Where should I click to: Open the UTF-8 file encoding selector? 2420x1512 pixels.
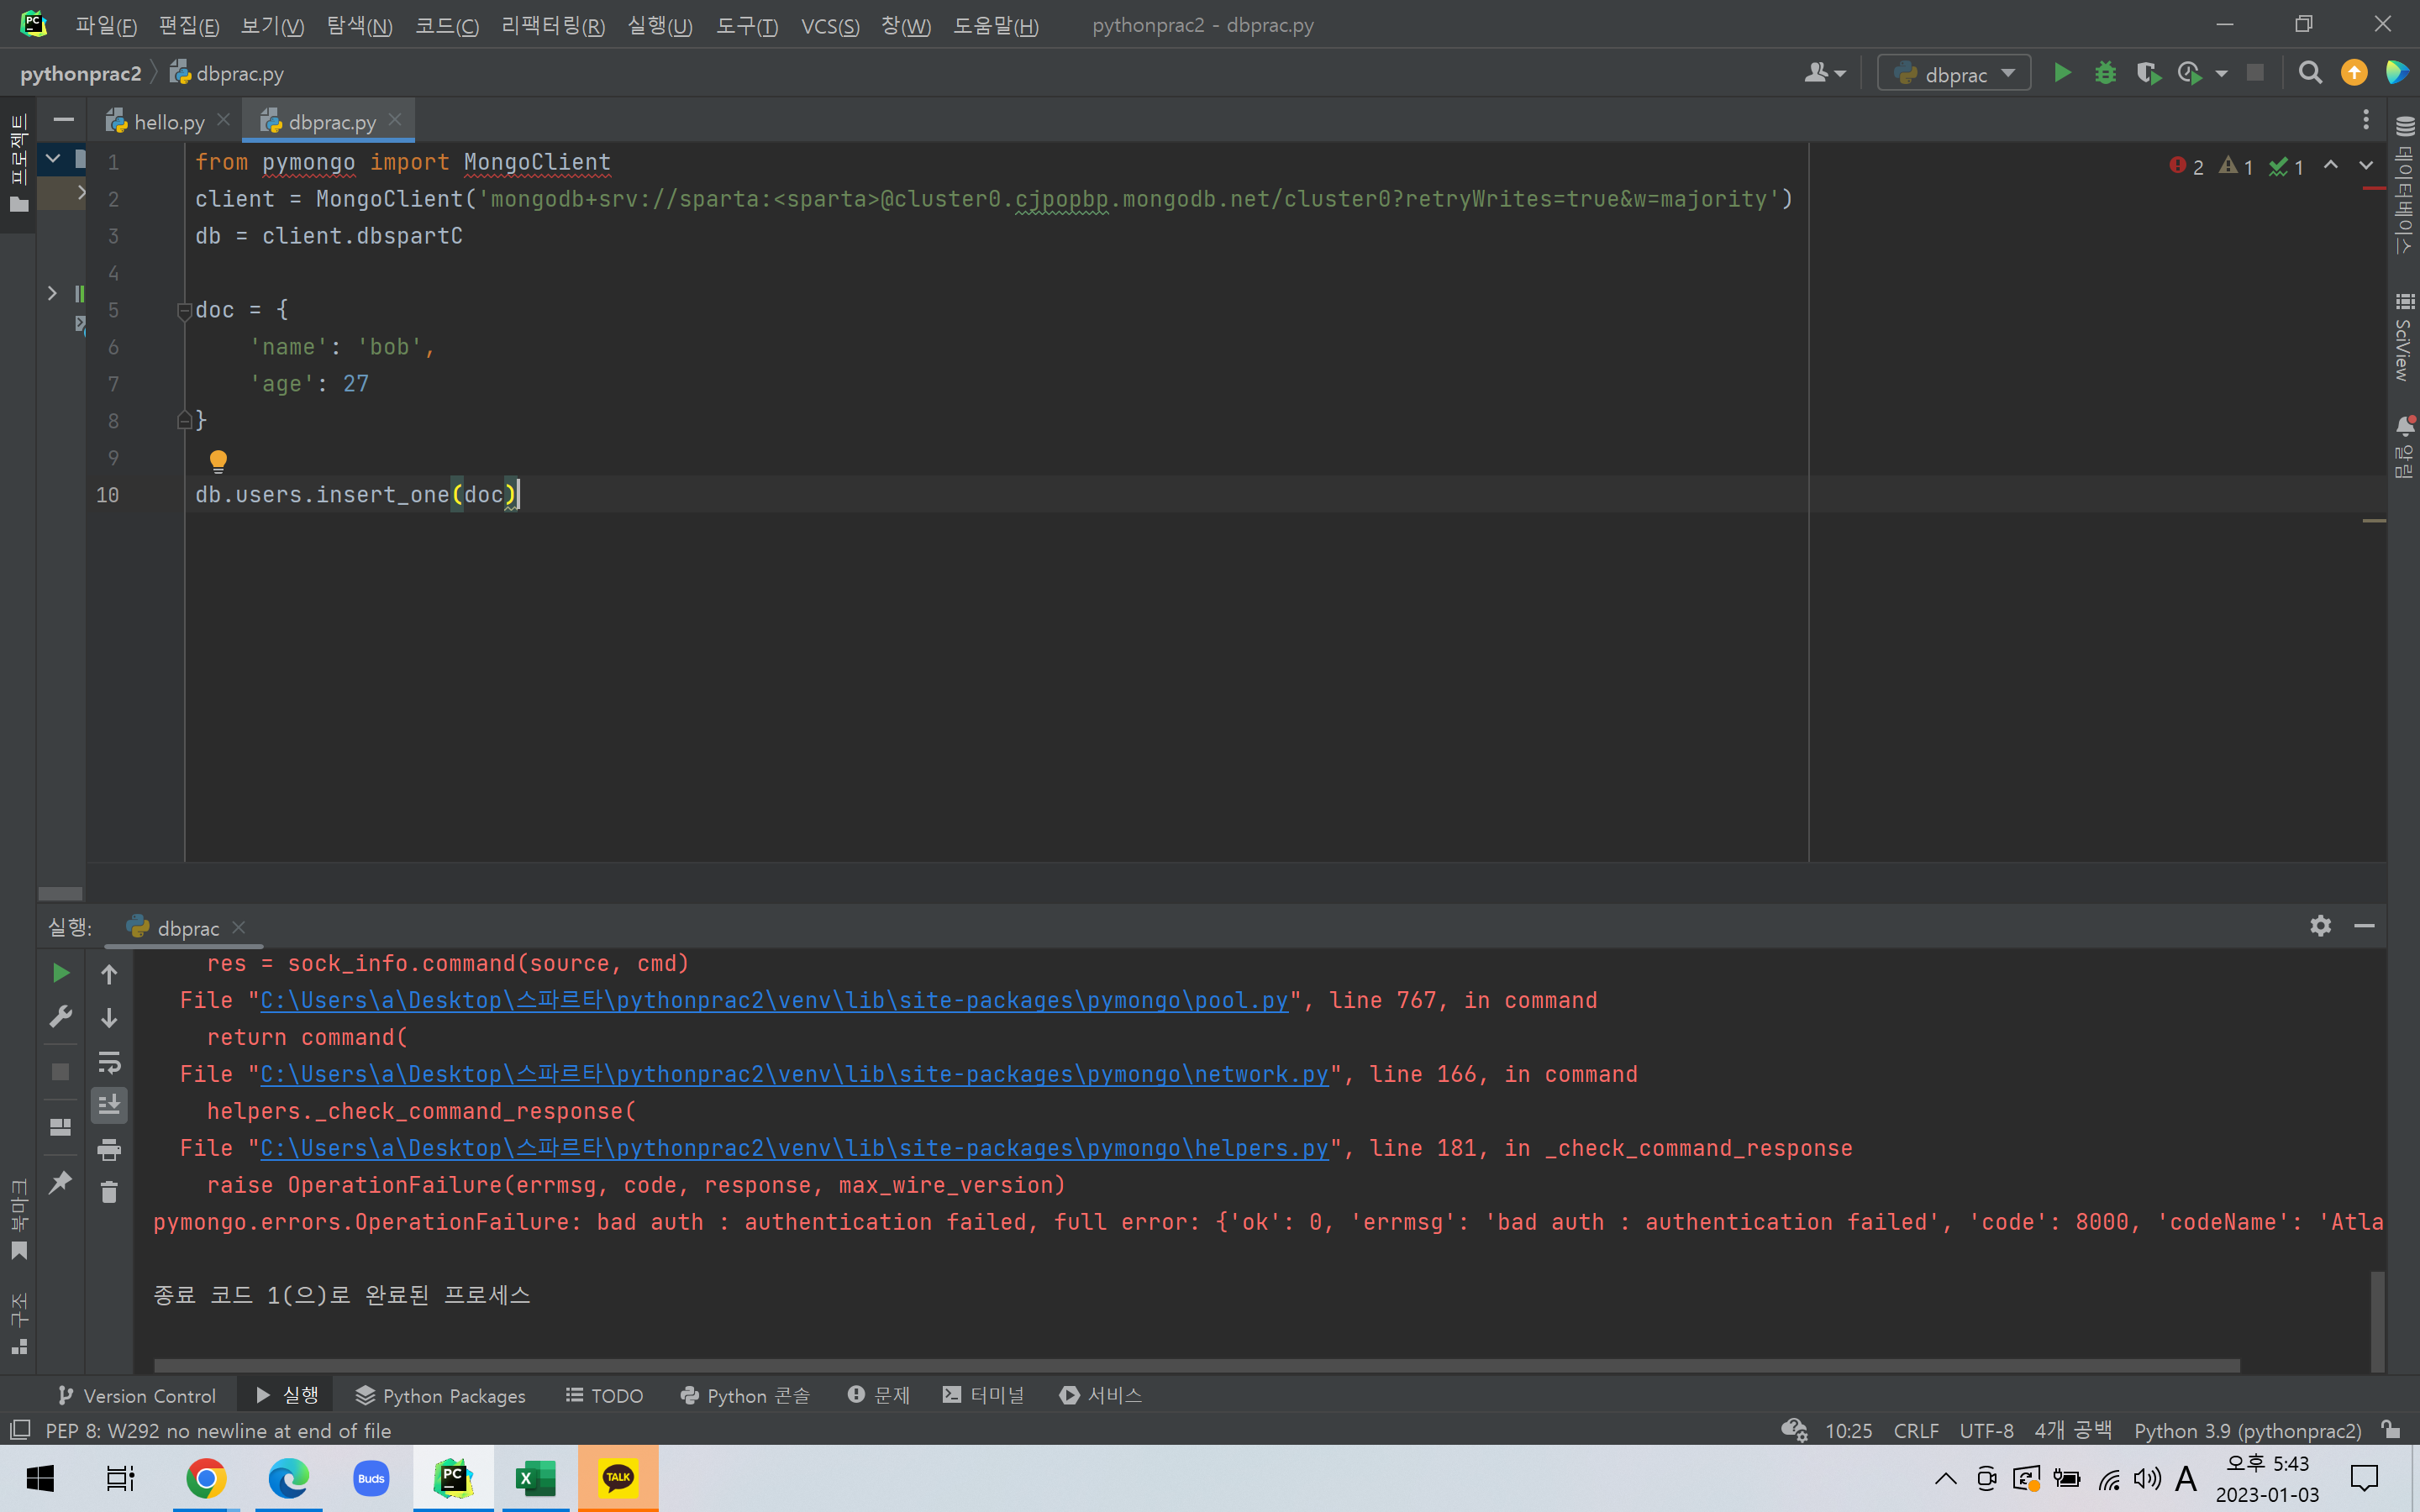(x=1986, y=1431)
